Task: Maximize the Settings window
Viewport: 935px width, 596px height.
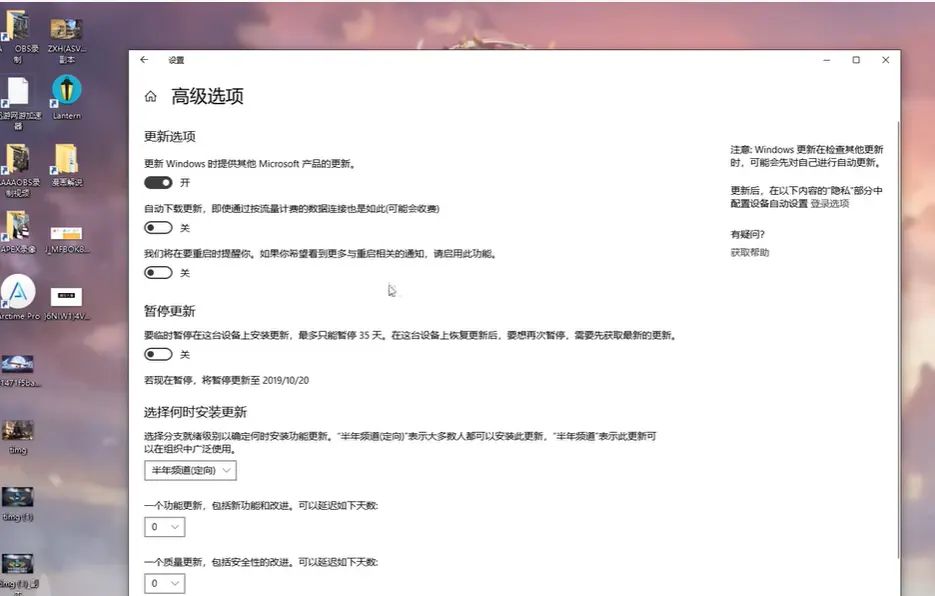Action: click(x=856, y=60)
